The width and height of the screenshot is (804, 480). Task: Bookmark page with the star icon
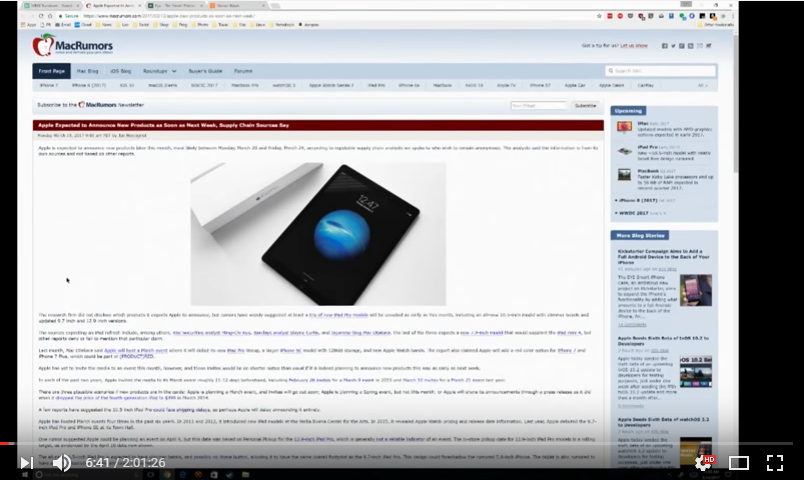pos(599,16)
